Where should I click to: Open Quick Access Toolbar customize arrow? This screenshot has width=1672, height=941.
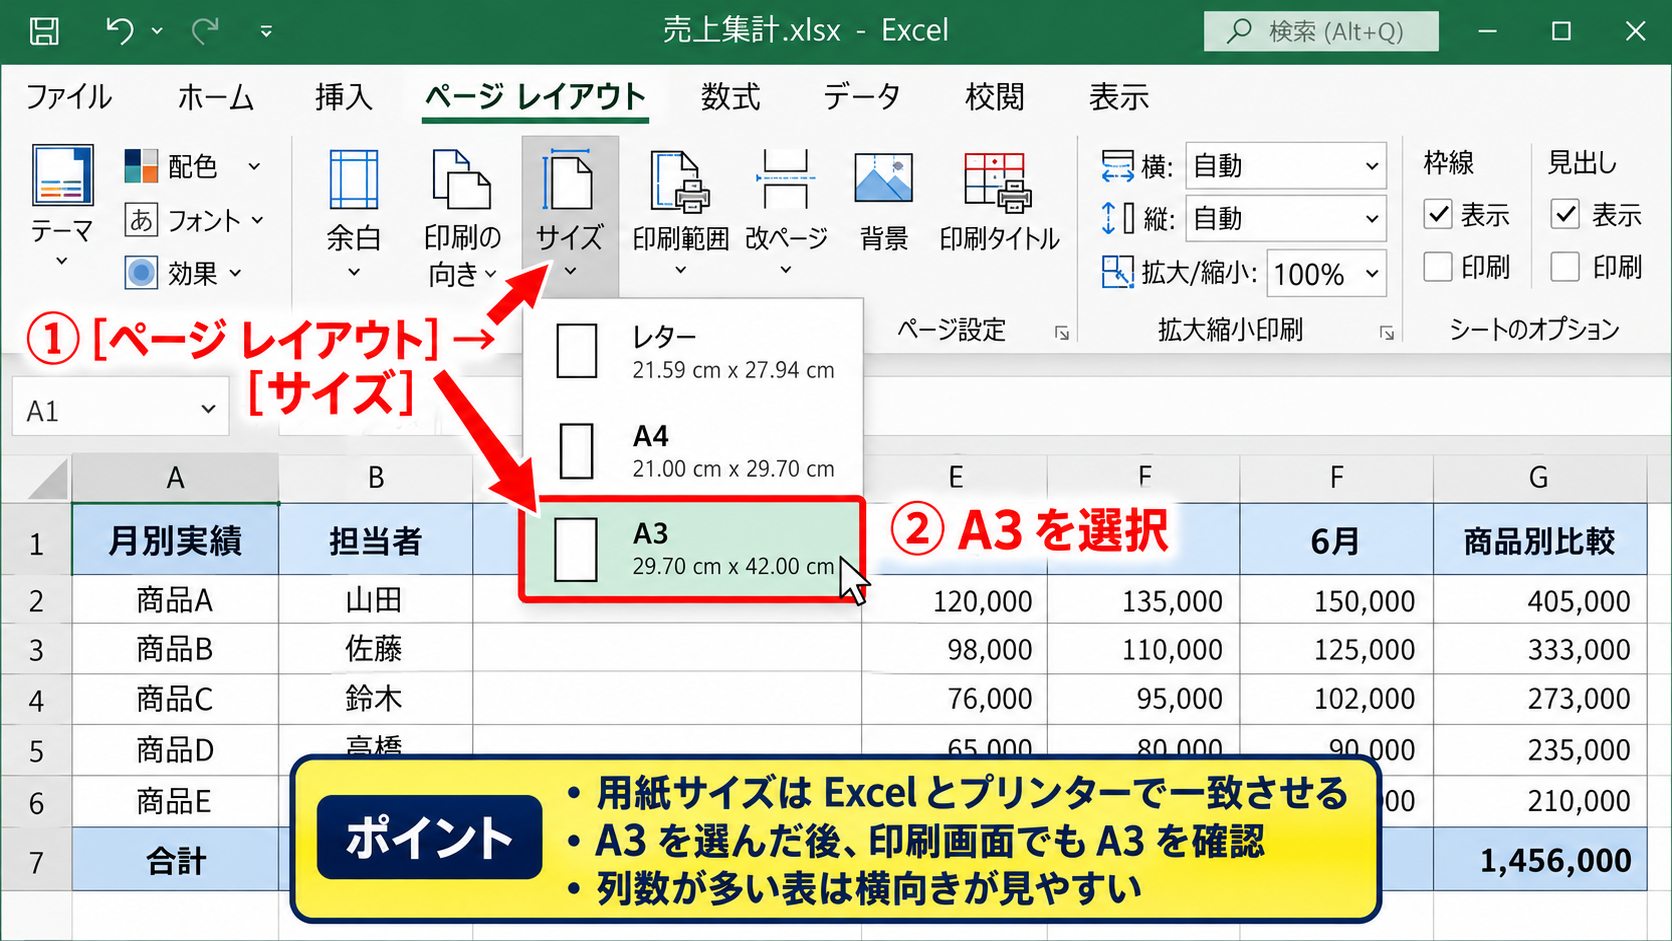tap(266, 31)
